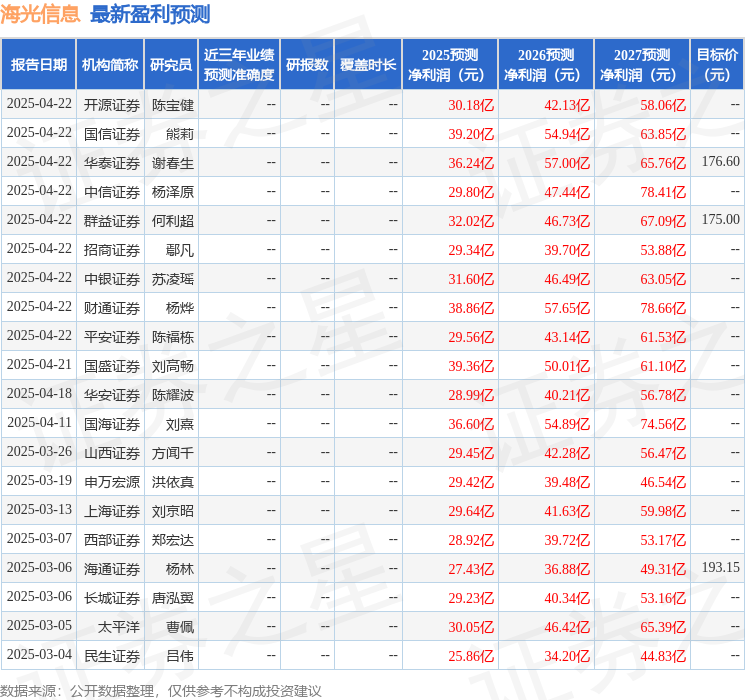Click the 数据来源 disclaimer footer text

pyautogui.click(x=161, y=690)
